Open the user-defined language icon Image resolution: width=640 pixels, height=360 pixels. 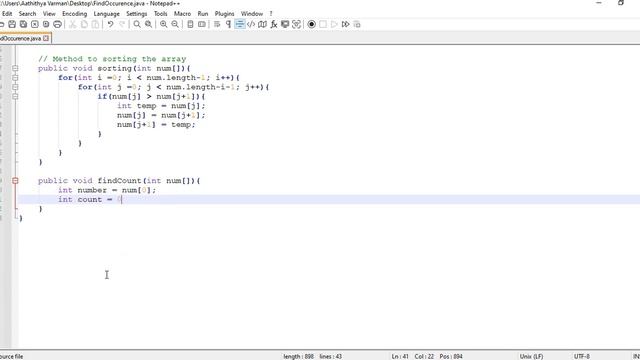251,24
